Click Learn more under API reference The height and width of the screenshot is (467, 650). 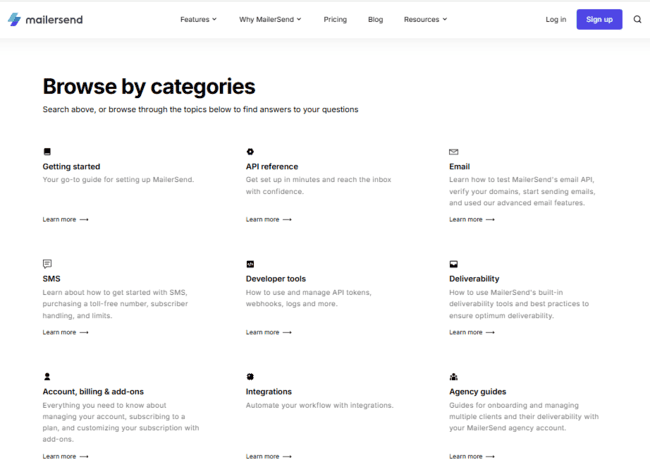click(268, 219)
